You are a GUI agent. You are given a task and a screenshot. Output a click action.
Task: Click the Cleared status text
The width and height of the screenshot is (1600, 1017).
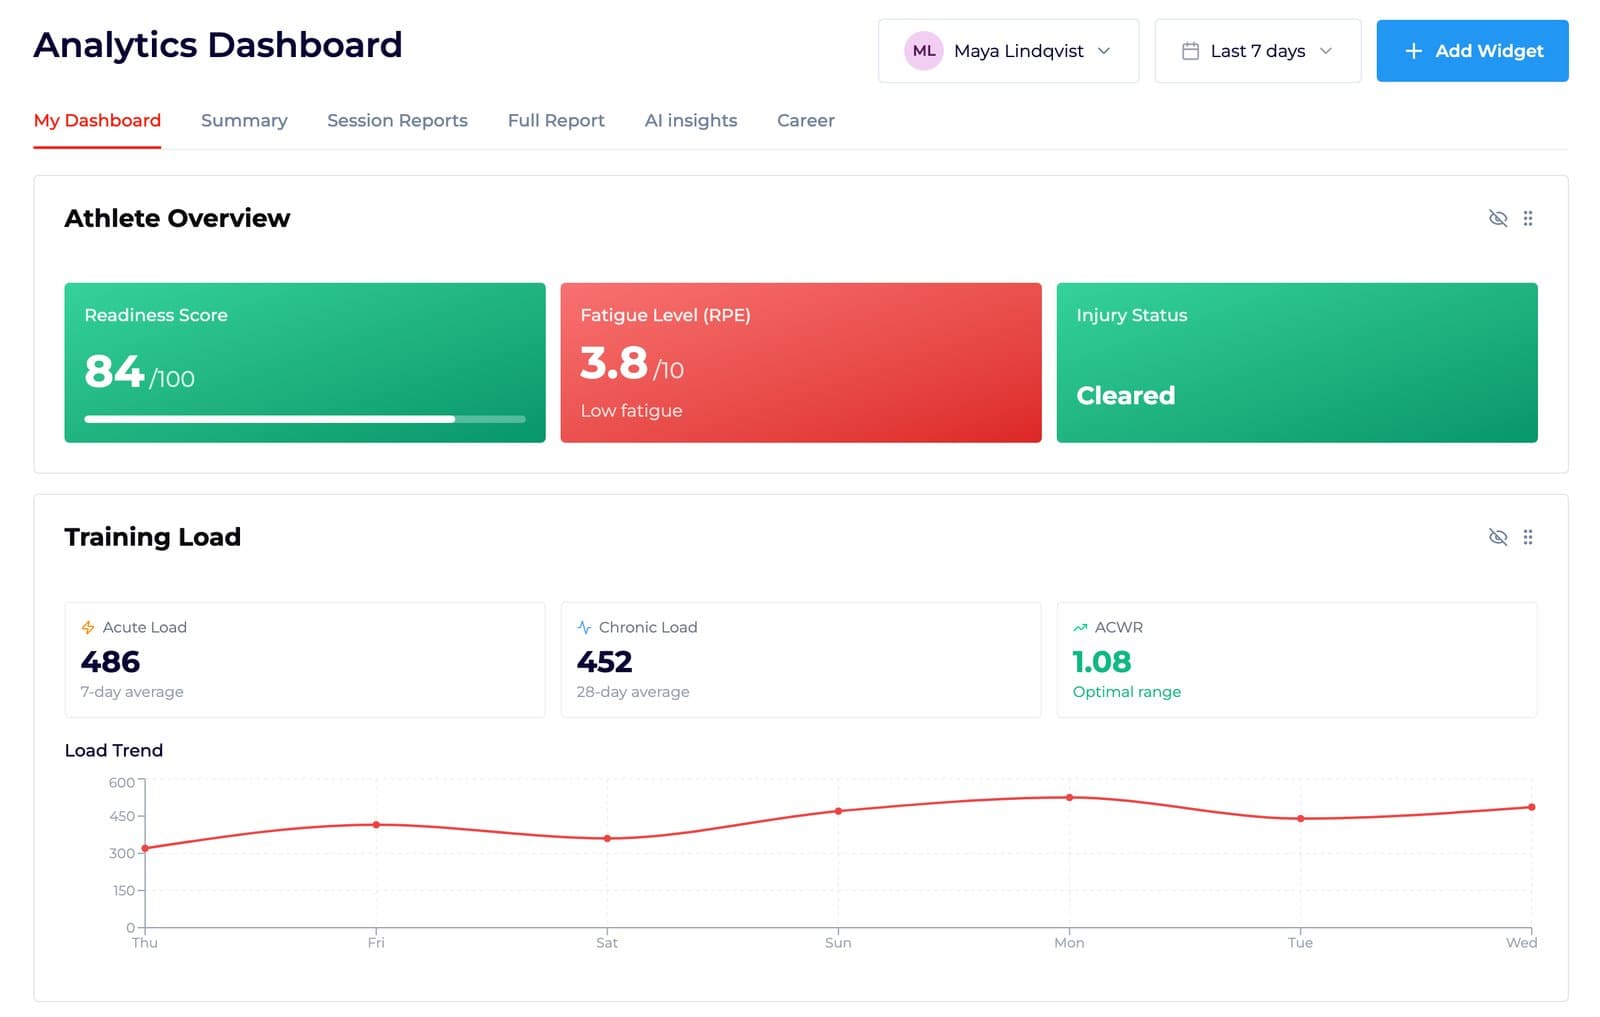[x=1125, y=395]
